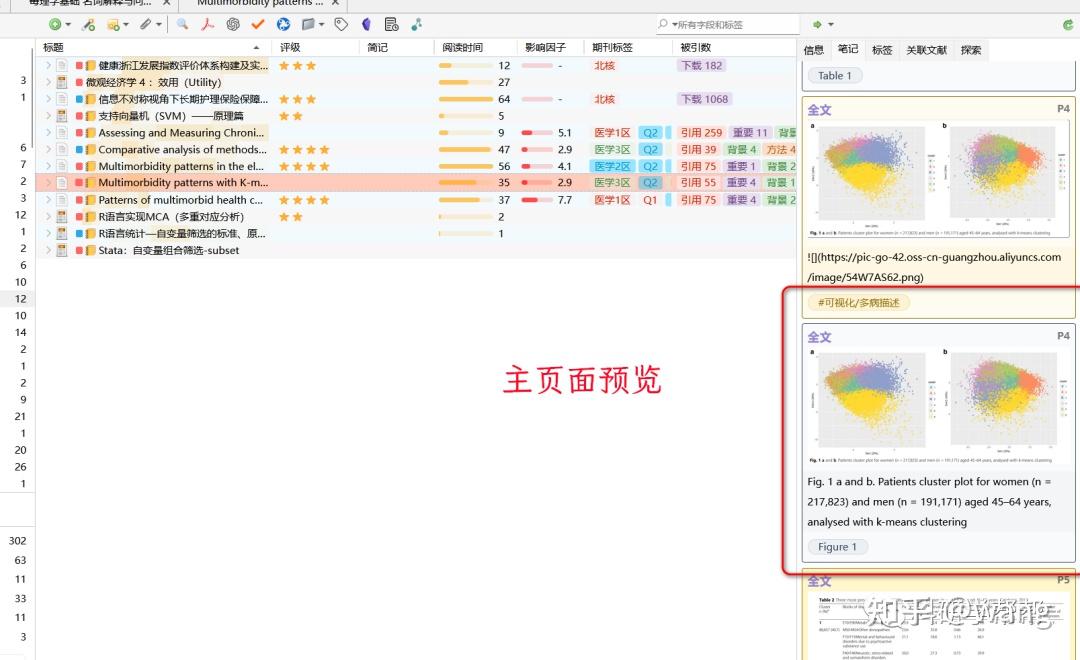This screenshot has width=1080, height=660.
Task: Click the gray folder-style toolbar icon
Action: [x=308, y=24]
